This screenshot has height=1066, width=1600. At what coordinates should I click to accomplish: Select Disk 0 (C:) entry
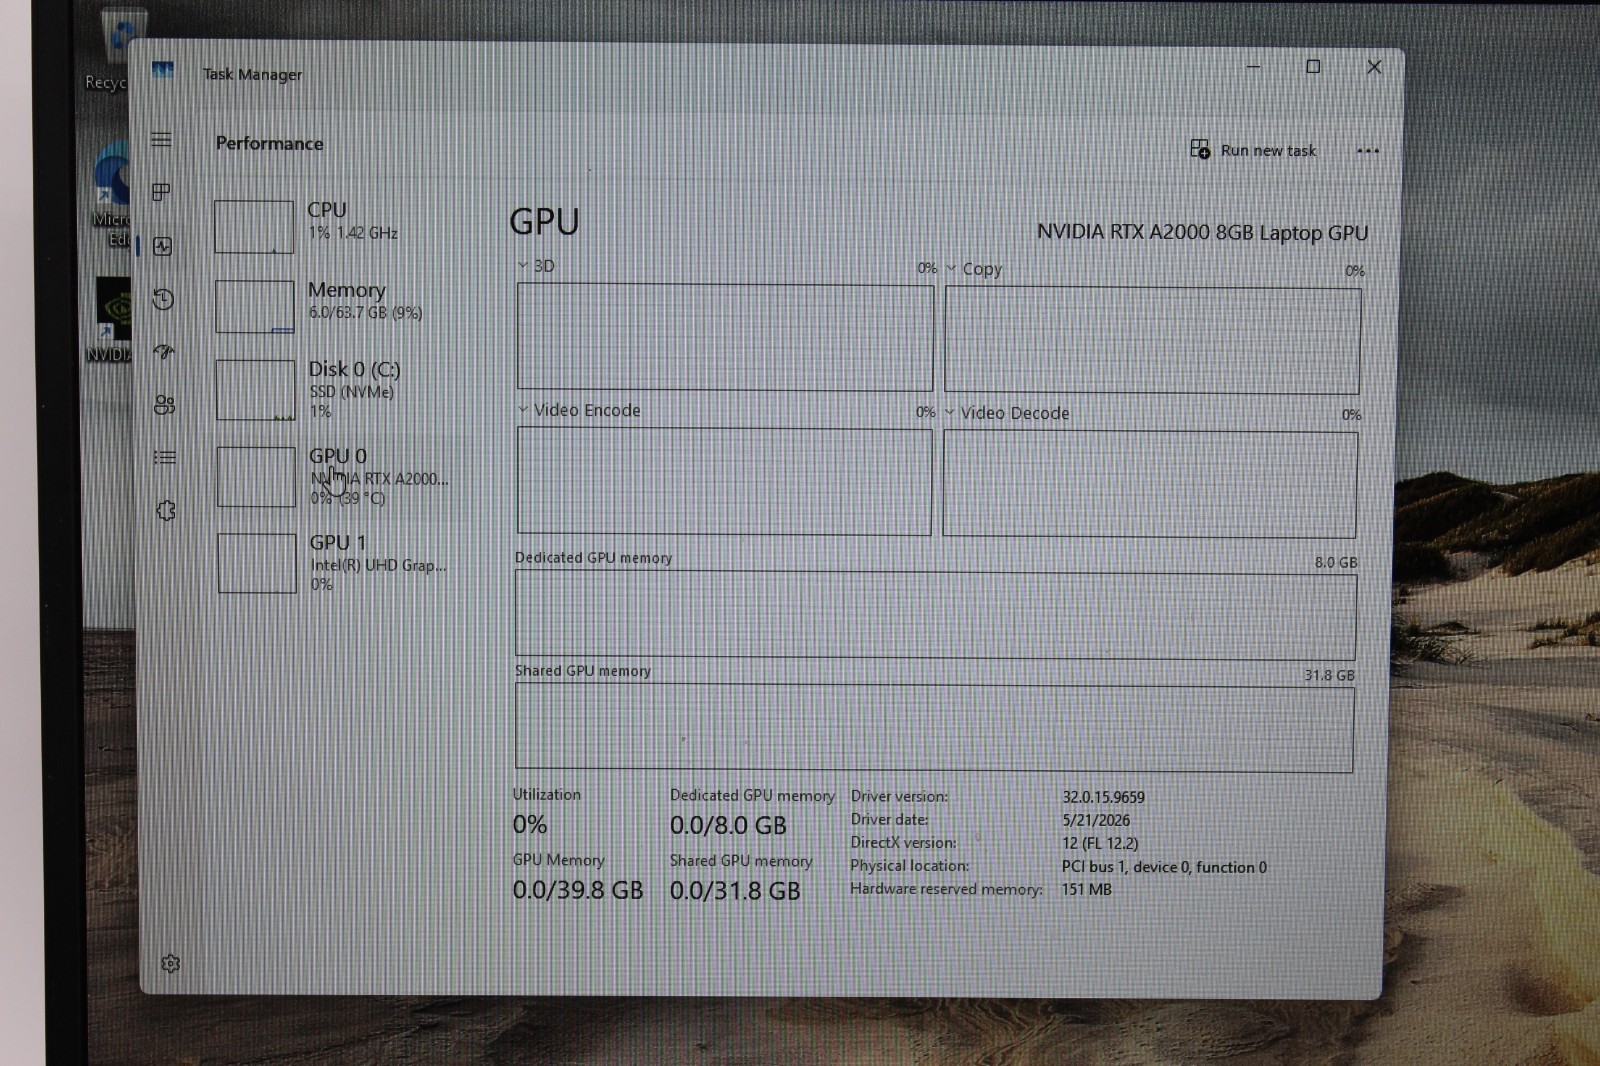pyautogui.click(x=340, y=389)
